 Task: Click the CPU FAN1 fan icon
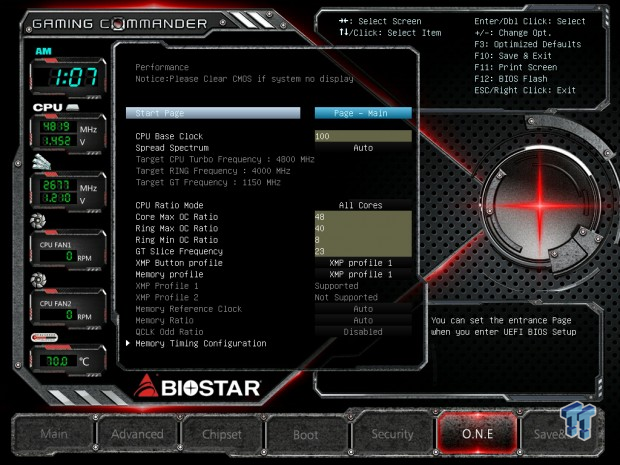[x=38, y=221]
